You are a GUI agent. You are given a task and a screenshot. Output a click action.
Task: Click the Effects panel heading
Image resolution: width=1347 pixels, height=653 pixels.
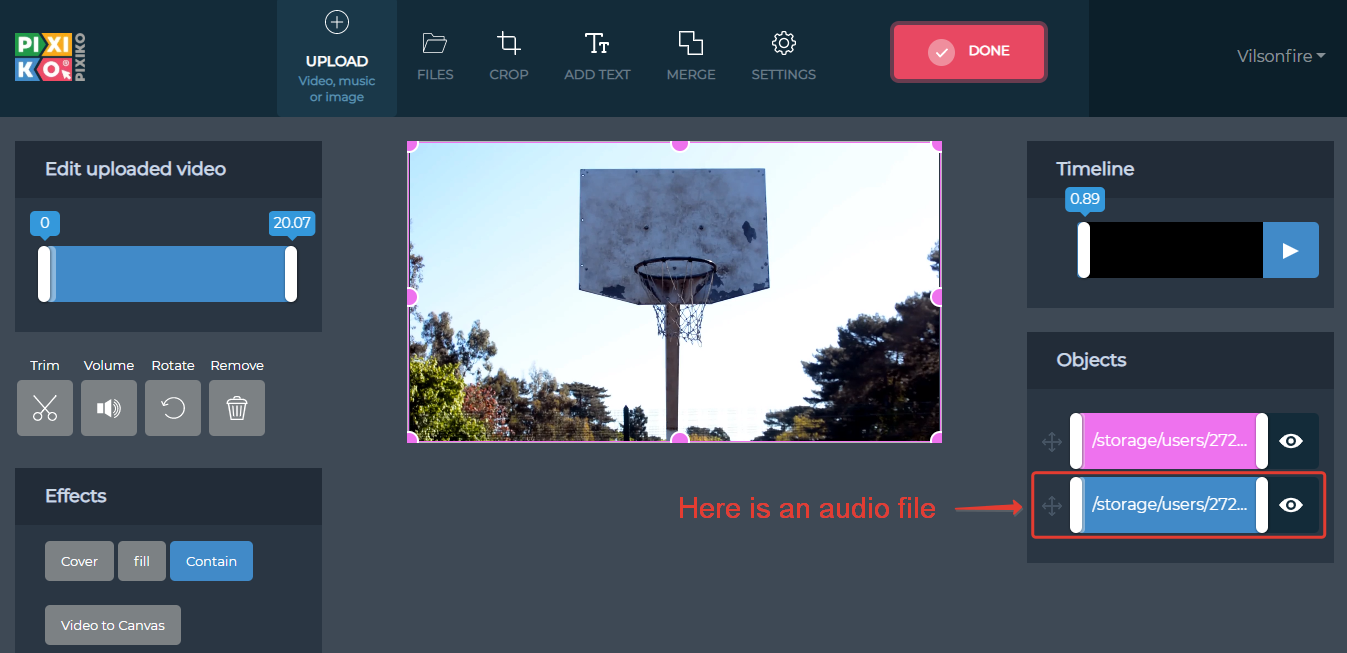[x=76, y=496]
